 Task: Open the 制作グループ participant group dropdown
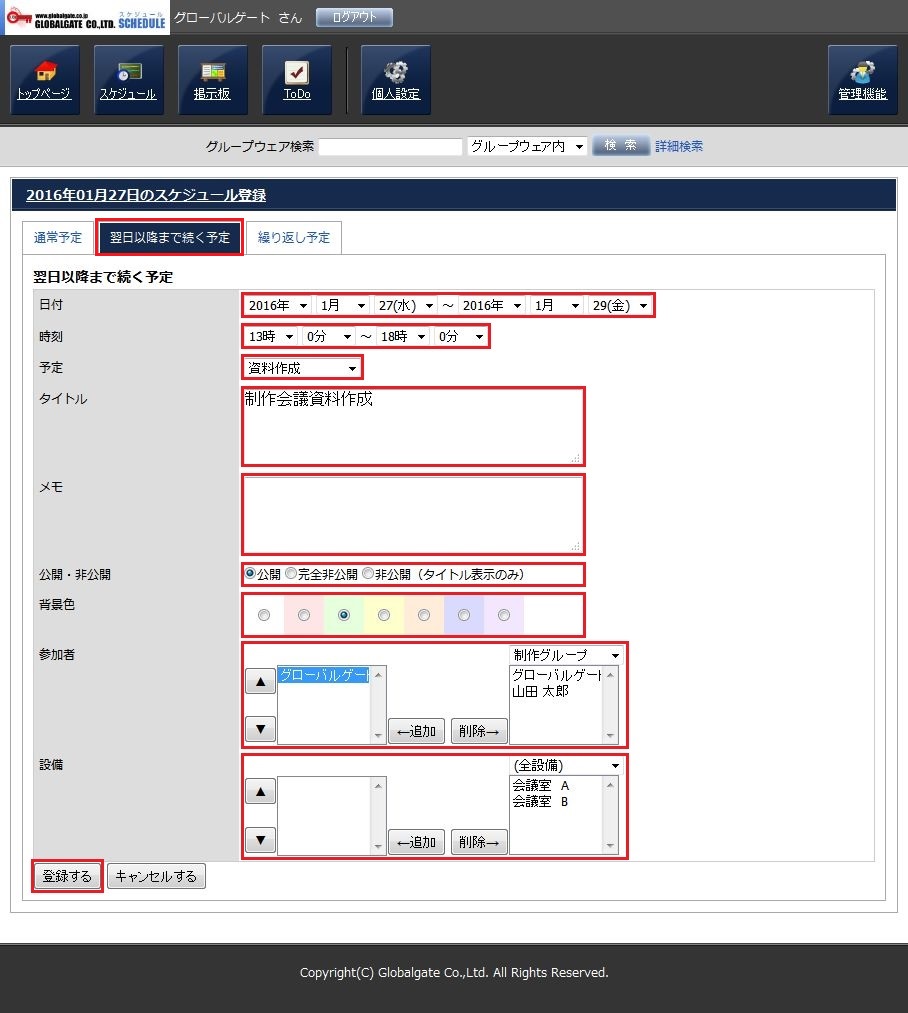pyautogui.click(x=565, y=655)
